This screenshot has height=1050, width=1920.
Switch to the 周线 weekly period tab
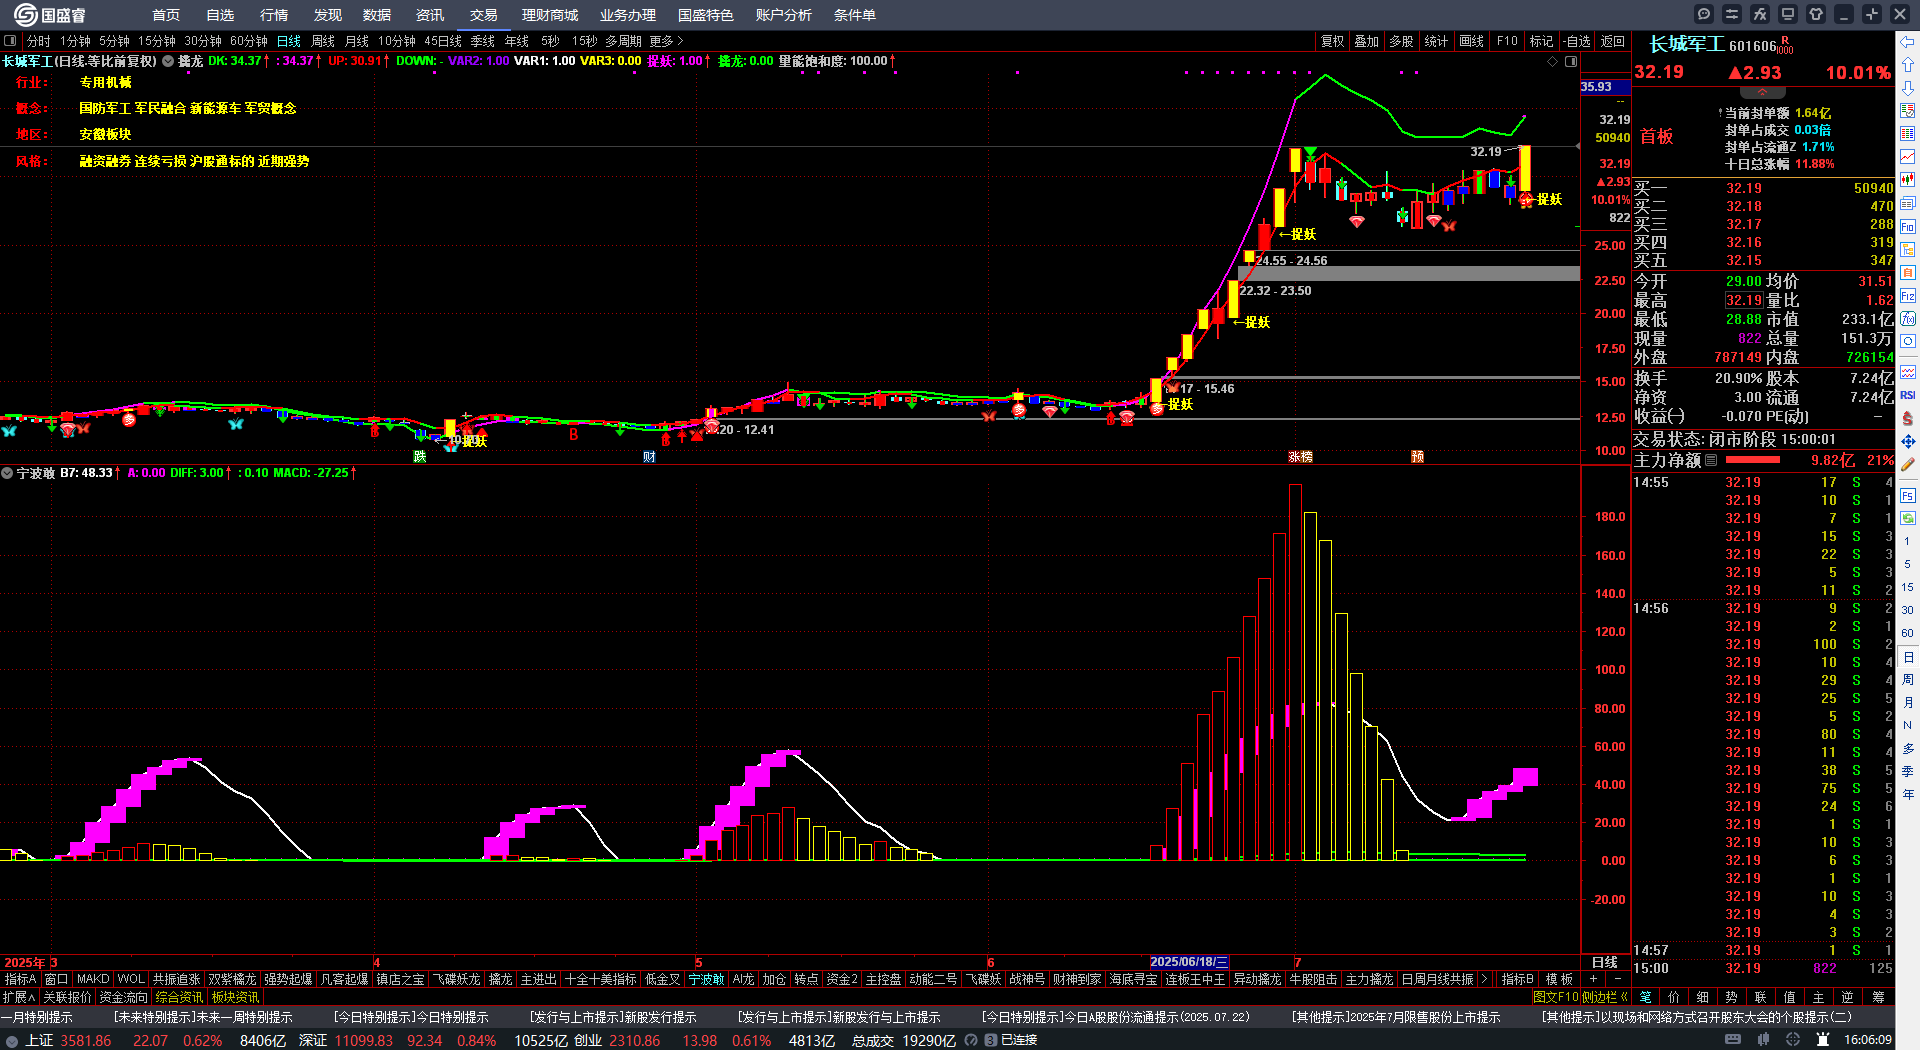coord(323,41)
